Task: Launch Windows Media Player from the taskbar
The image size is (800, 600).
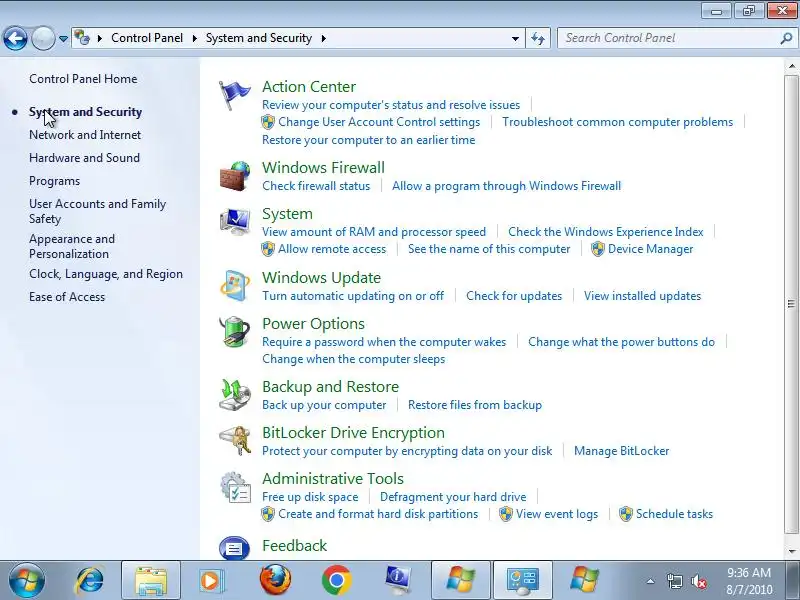Action: click(x=211, y=580)
